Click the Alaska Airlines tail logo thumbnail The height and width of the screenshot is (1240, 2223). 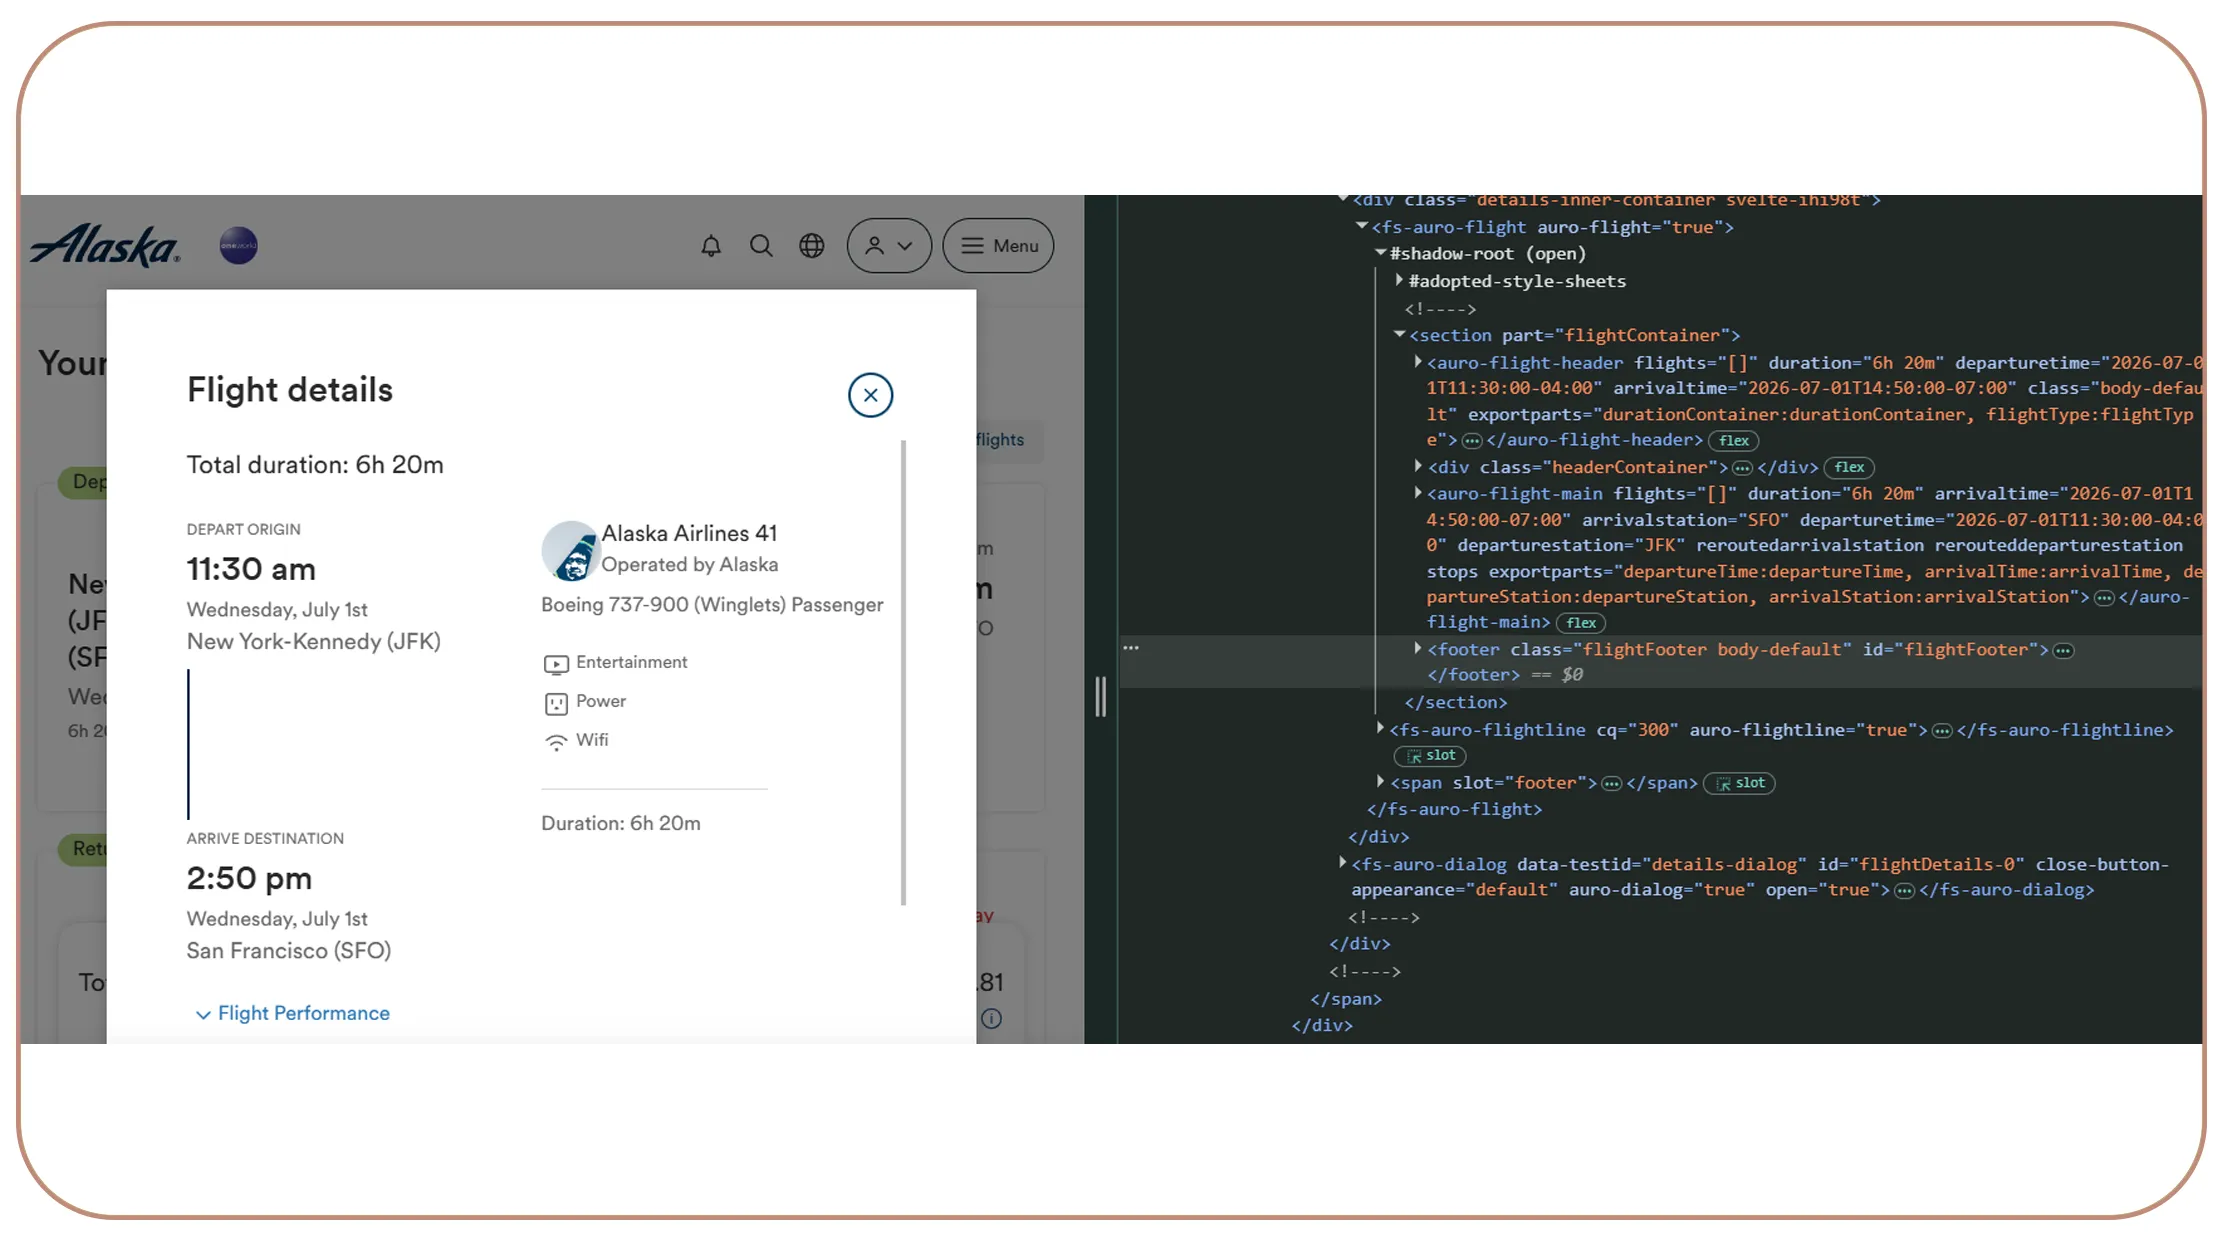(570, 550)
